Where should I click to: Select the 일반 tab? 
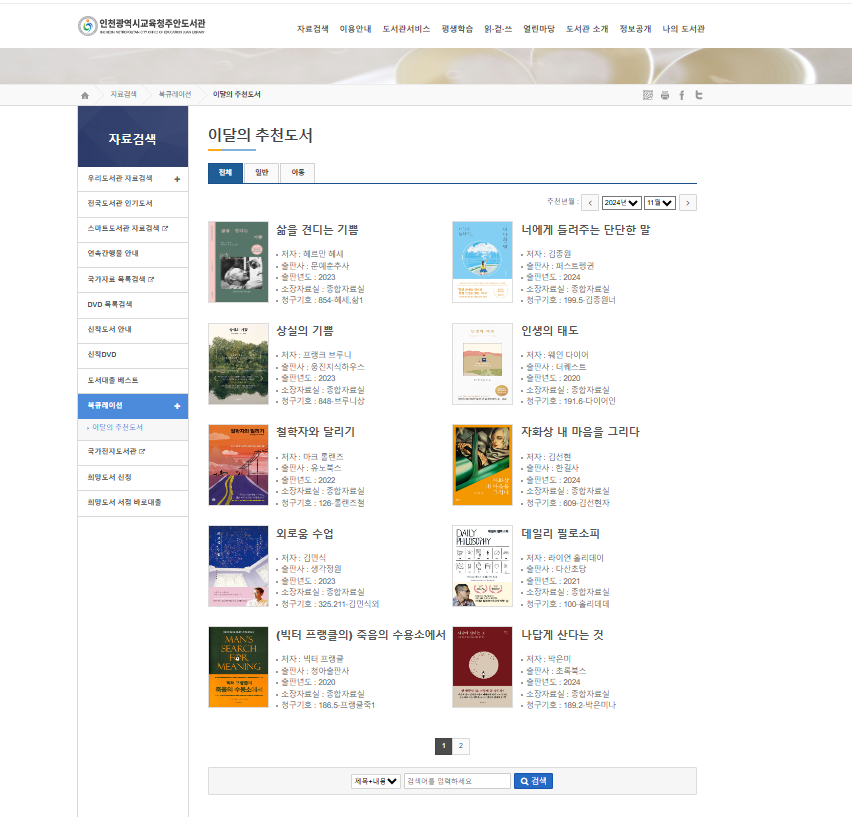coord(262,173)
